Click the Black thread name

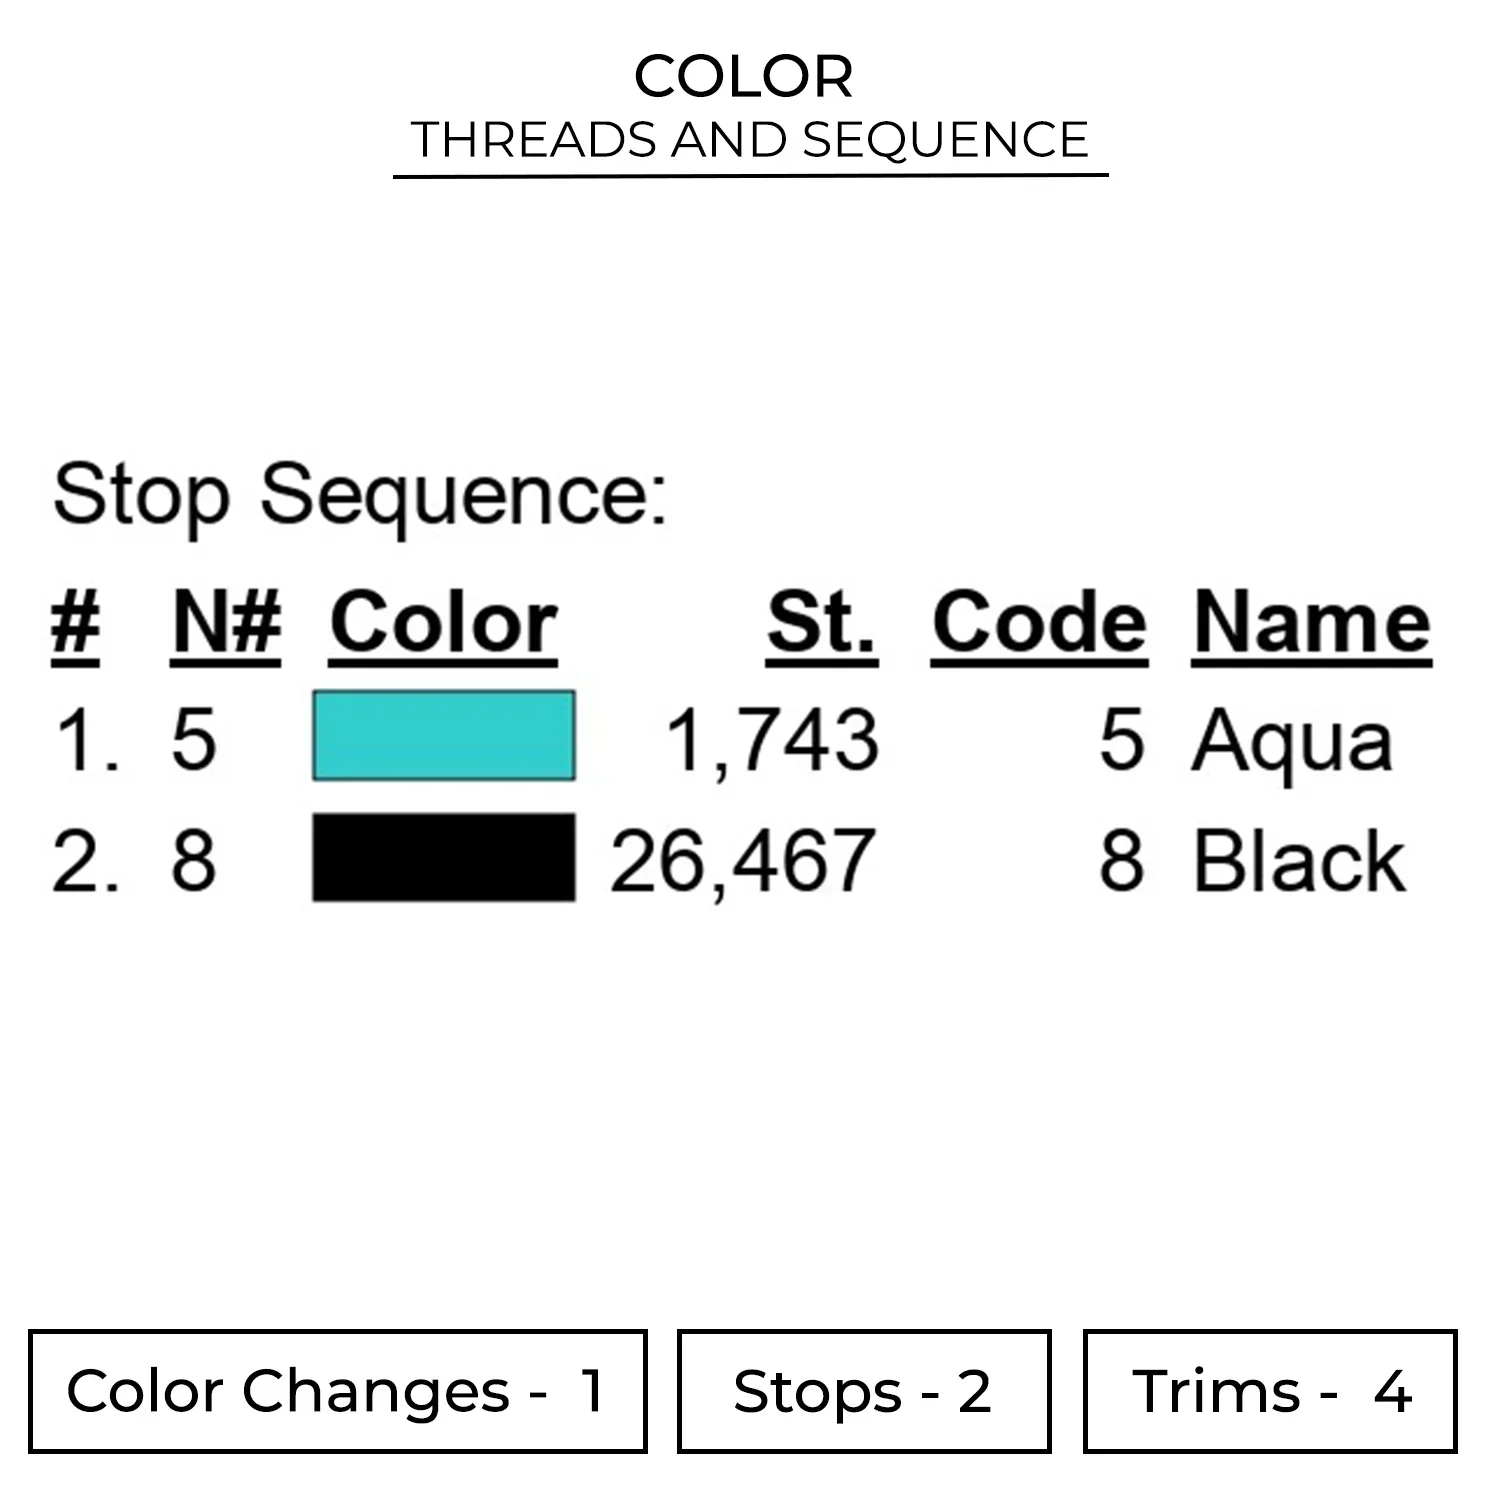point(1299,862)
